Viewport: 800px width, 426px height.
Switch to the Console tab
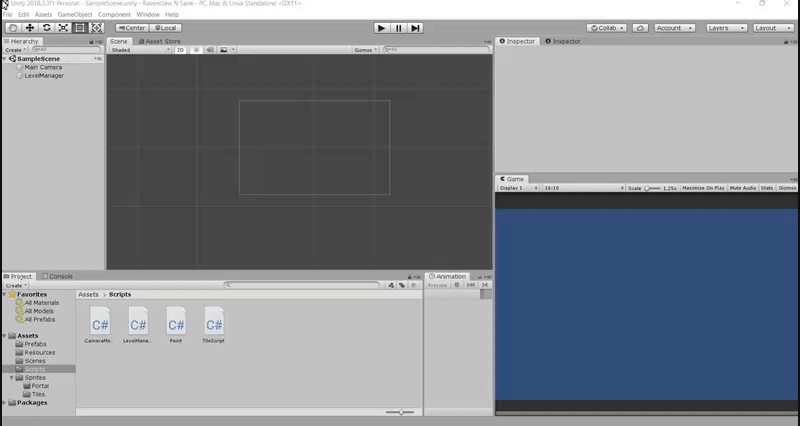pyautogui.click(x=57, y=277)
